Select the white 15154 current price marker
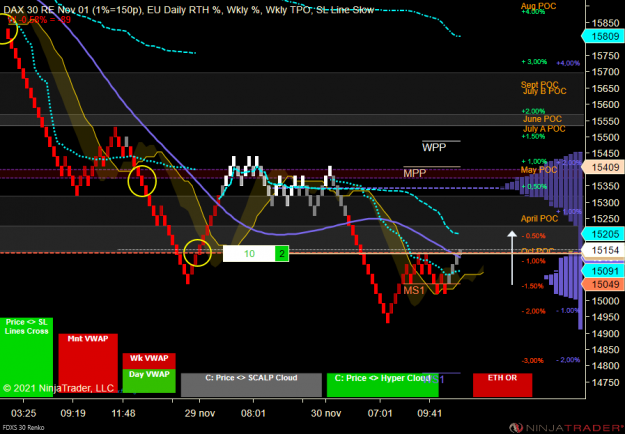This screenshot has width=625, height=434. click(603, 250)
